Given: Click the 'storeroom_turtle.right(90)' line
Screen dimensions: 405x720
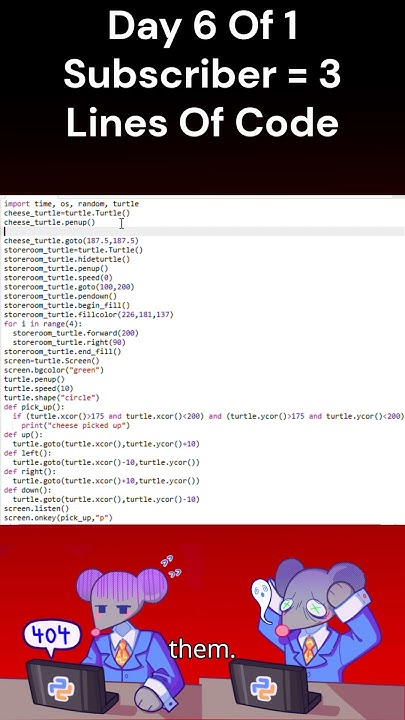Looking at the screenshot, I should click(x=69, y=342).
